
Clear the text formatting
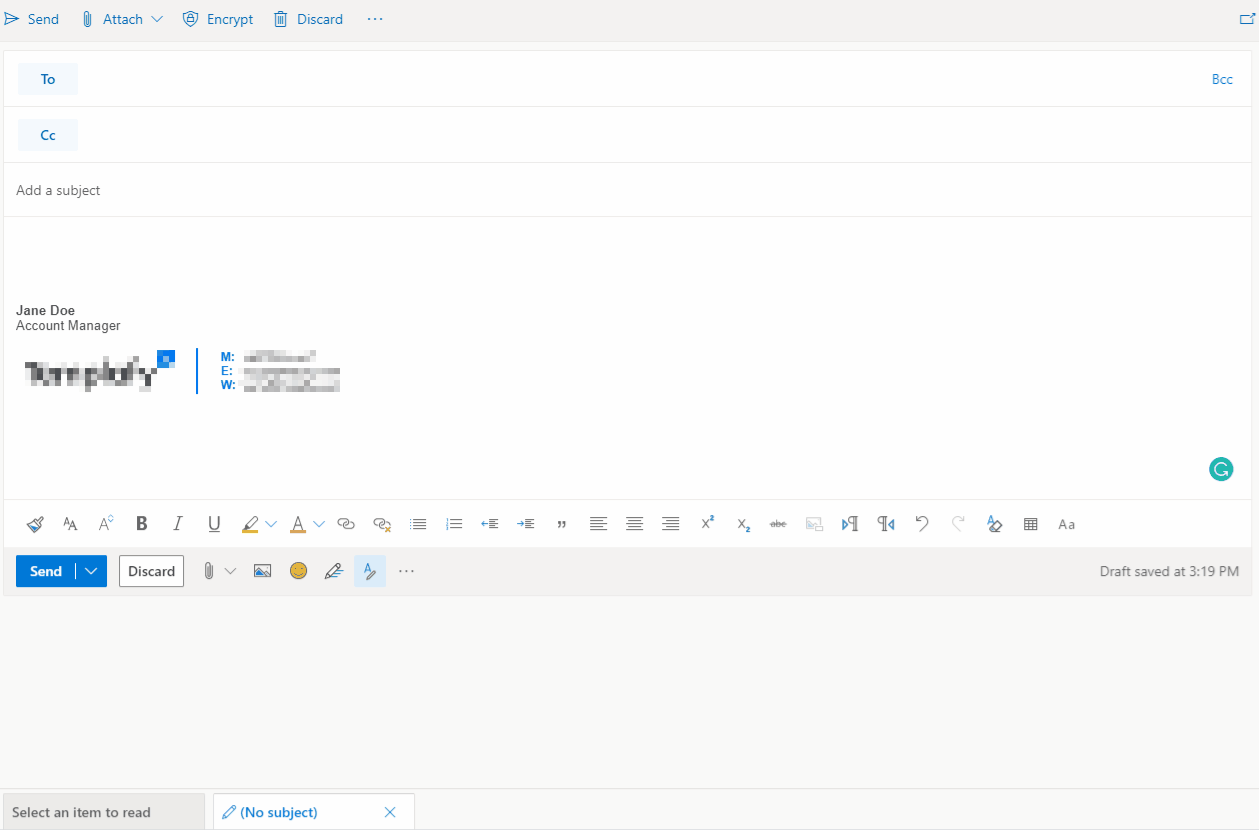pos(994,524)
